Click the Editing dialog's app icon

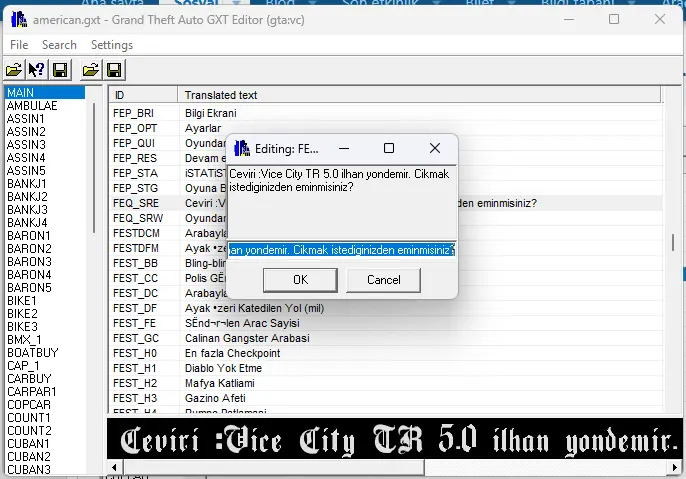coord(242,148)
